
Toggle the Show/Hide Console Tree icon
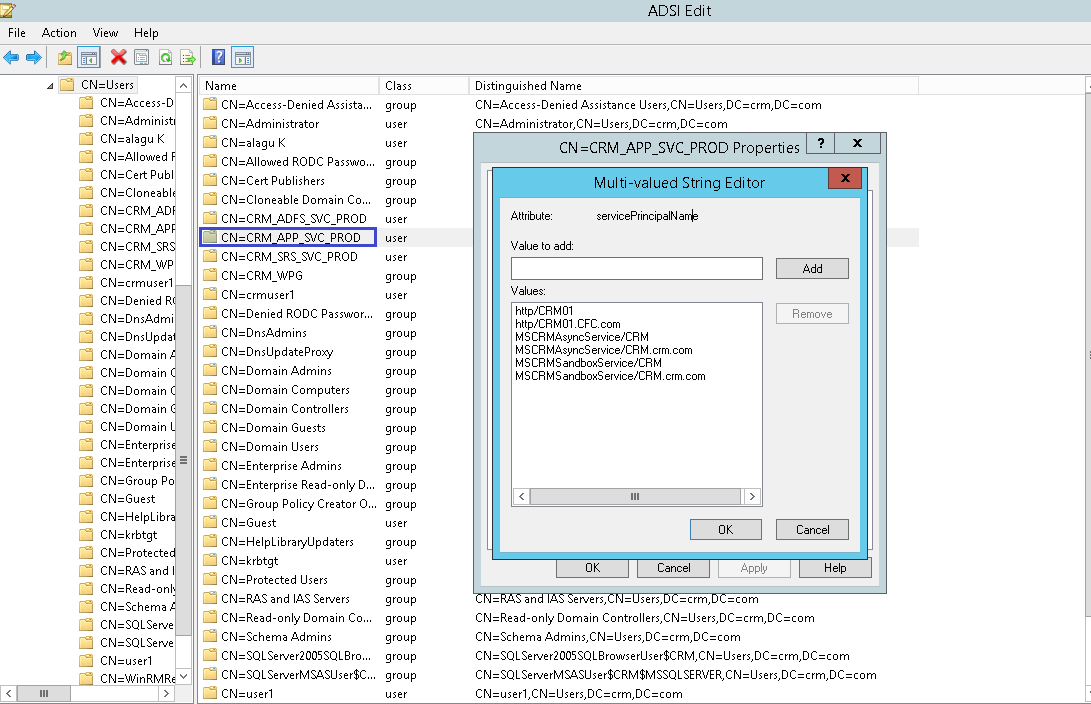[x=89, y=57]
